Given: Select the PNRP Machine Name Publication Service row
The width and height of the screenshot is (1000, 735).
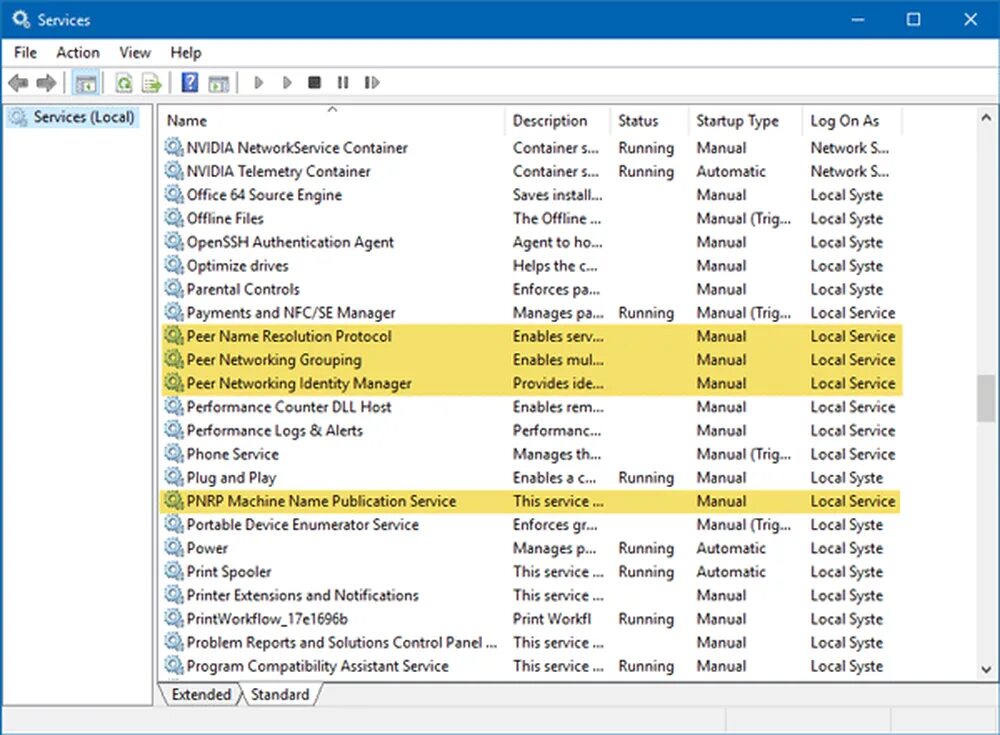Looking at the screenshot, I should pyautogui.click(x=321, y=501).
